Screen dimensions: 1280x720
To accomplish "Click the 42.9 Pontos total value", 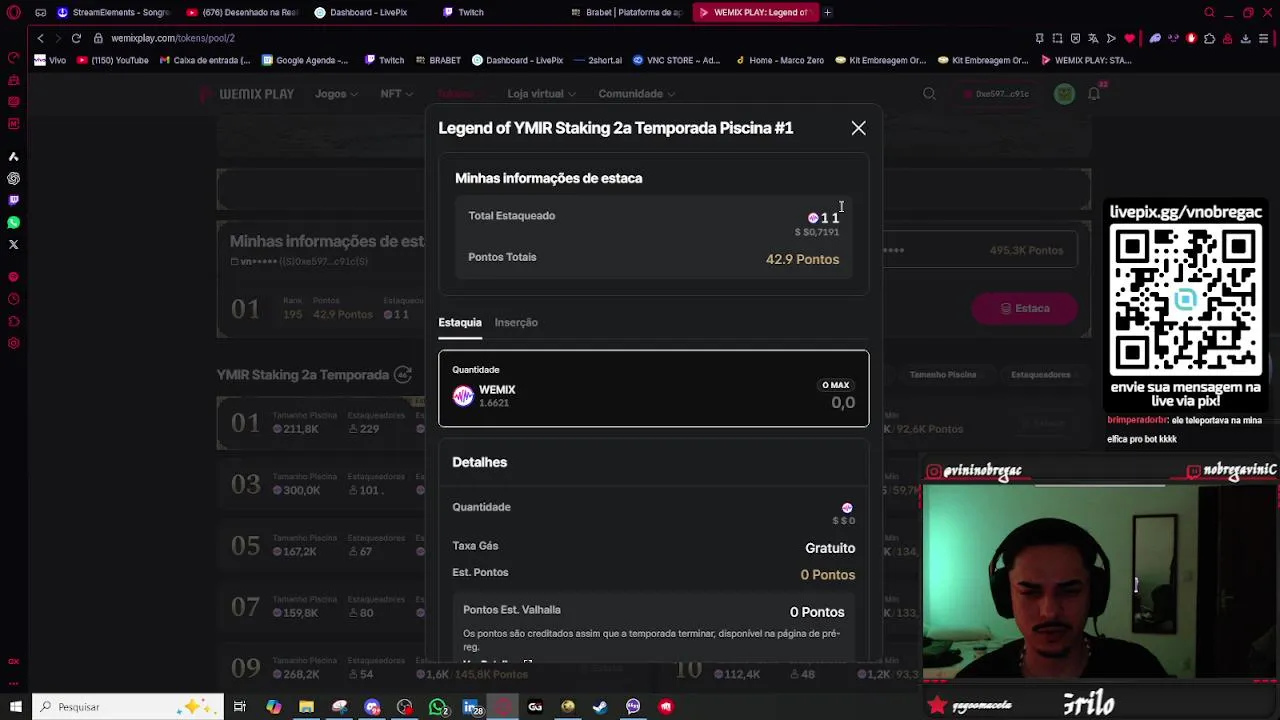I will click(x=802, y=259).
